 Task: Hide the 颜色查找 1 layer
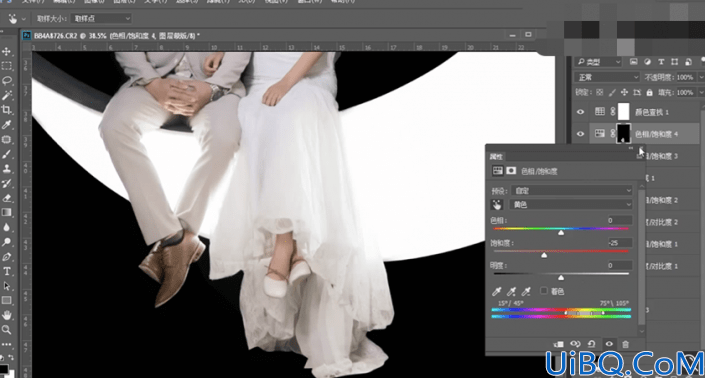(x=580, y=112)
